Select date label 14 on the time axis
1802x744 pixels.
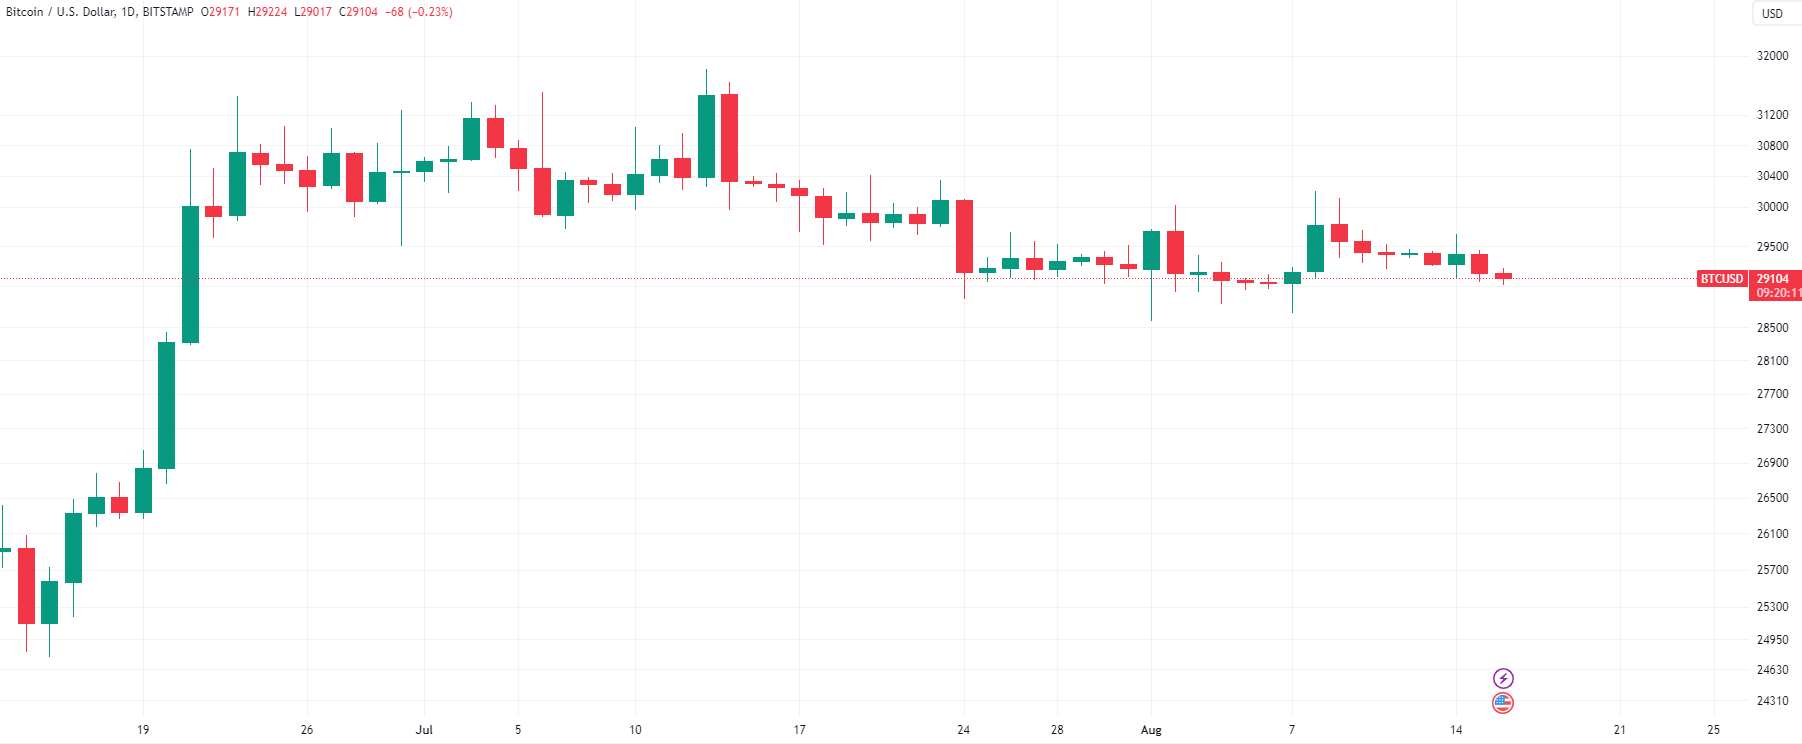coord(1456,730)
